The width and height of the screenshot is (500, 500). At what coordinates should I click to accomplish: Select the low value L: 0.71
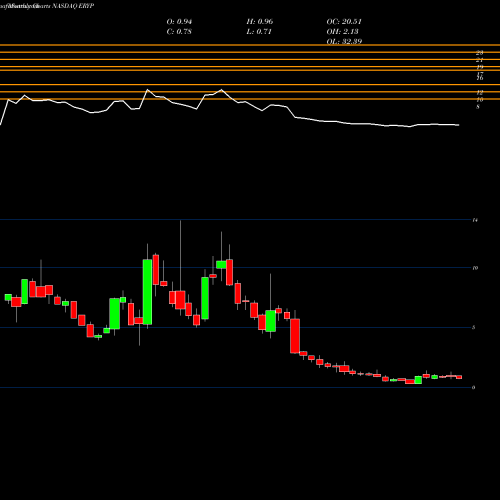[x=259, y=32]
